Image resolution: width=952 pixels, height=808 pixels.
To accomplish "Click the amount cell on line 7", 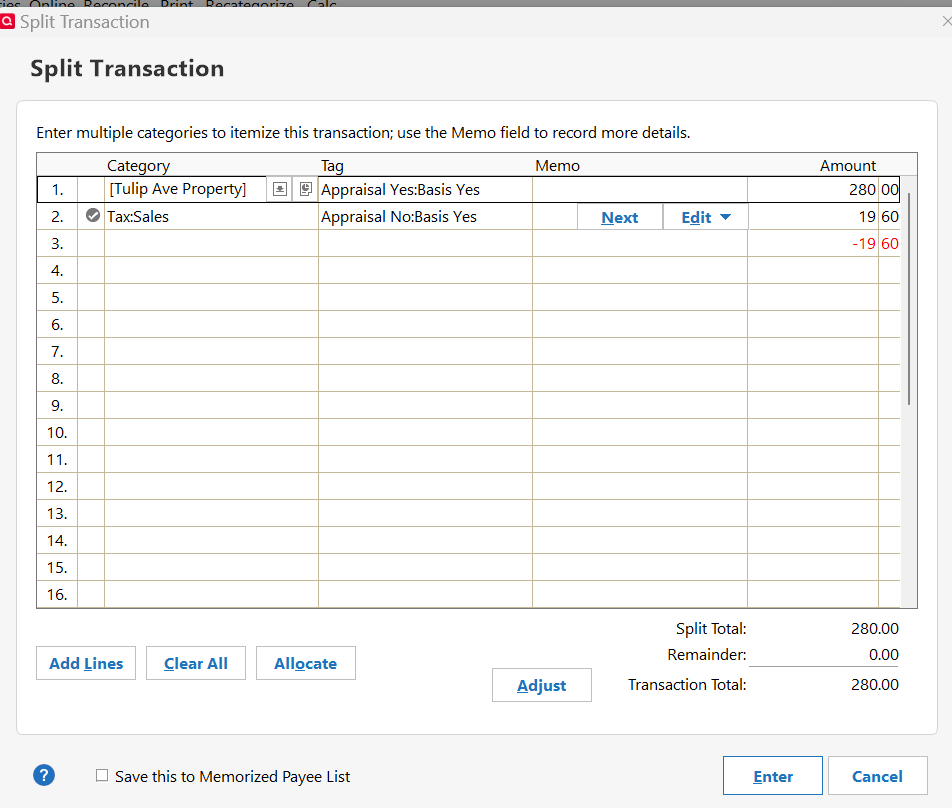I will (824, 351).
